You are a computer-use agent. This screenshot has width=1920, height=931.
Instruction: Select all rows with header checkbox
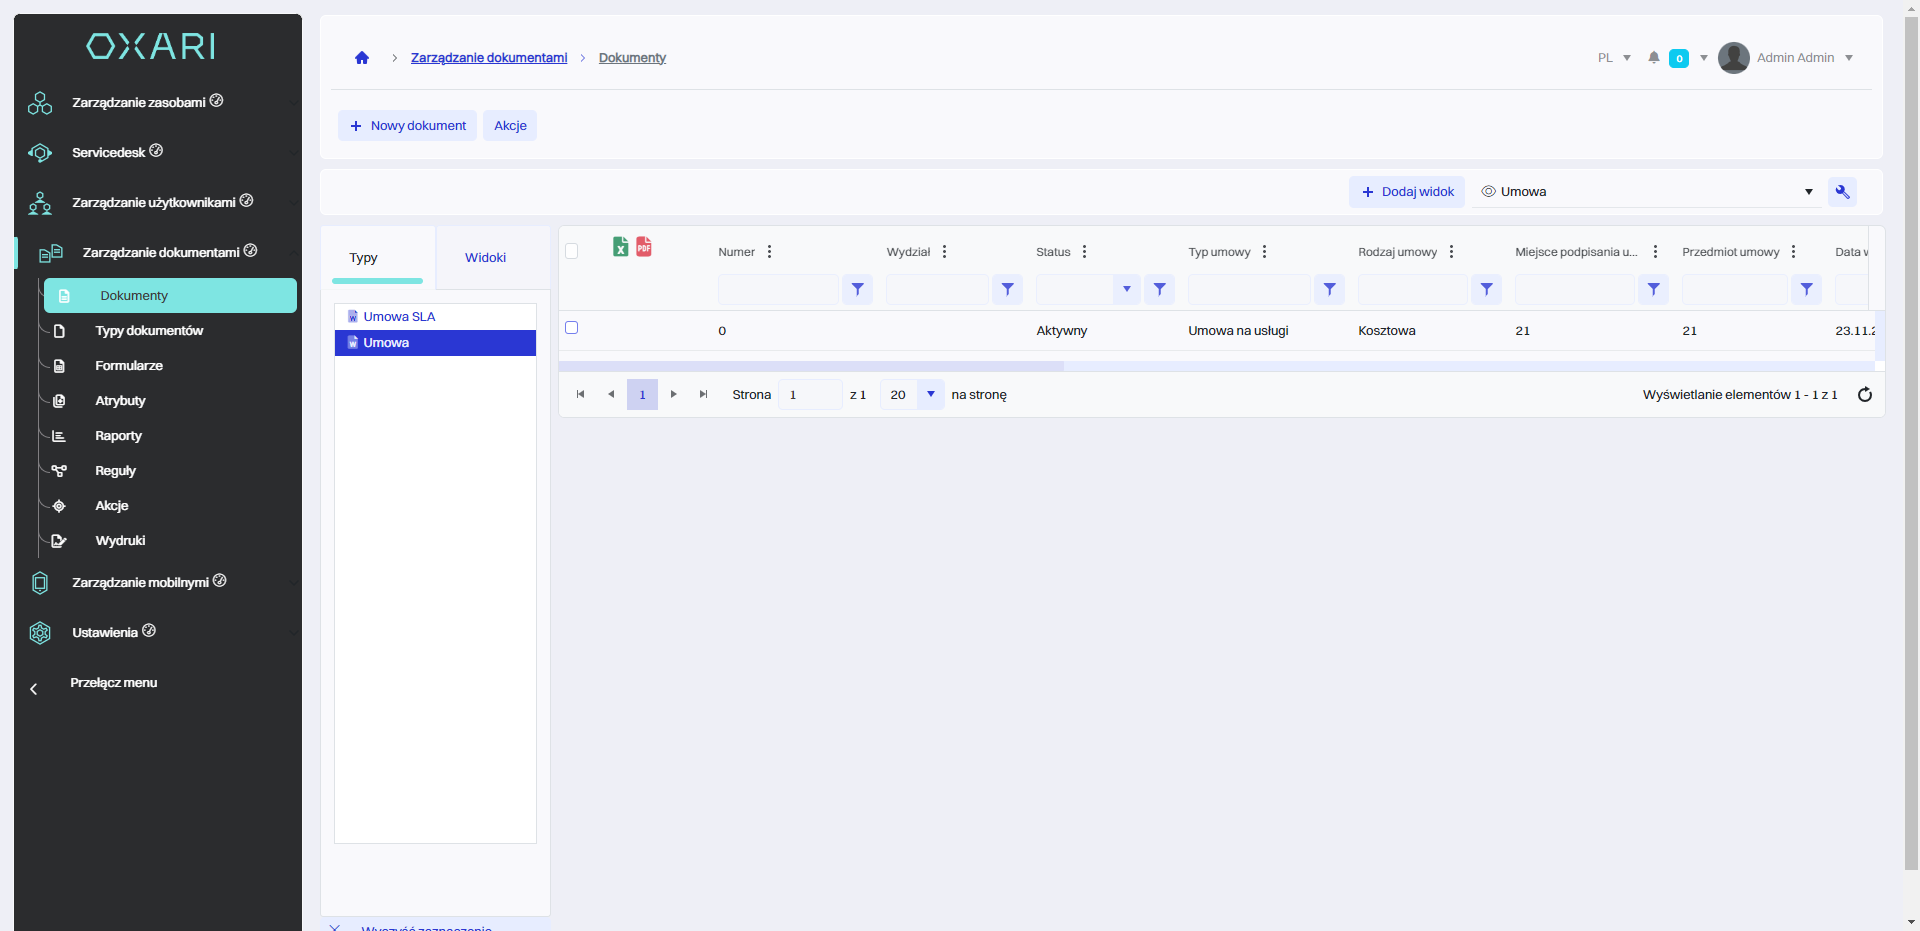click(572, 251)
